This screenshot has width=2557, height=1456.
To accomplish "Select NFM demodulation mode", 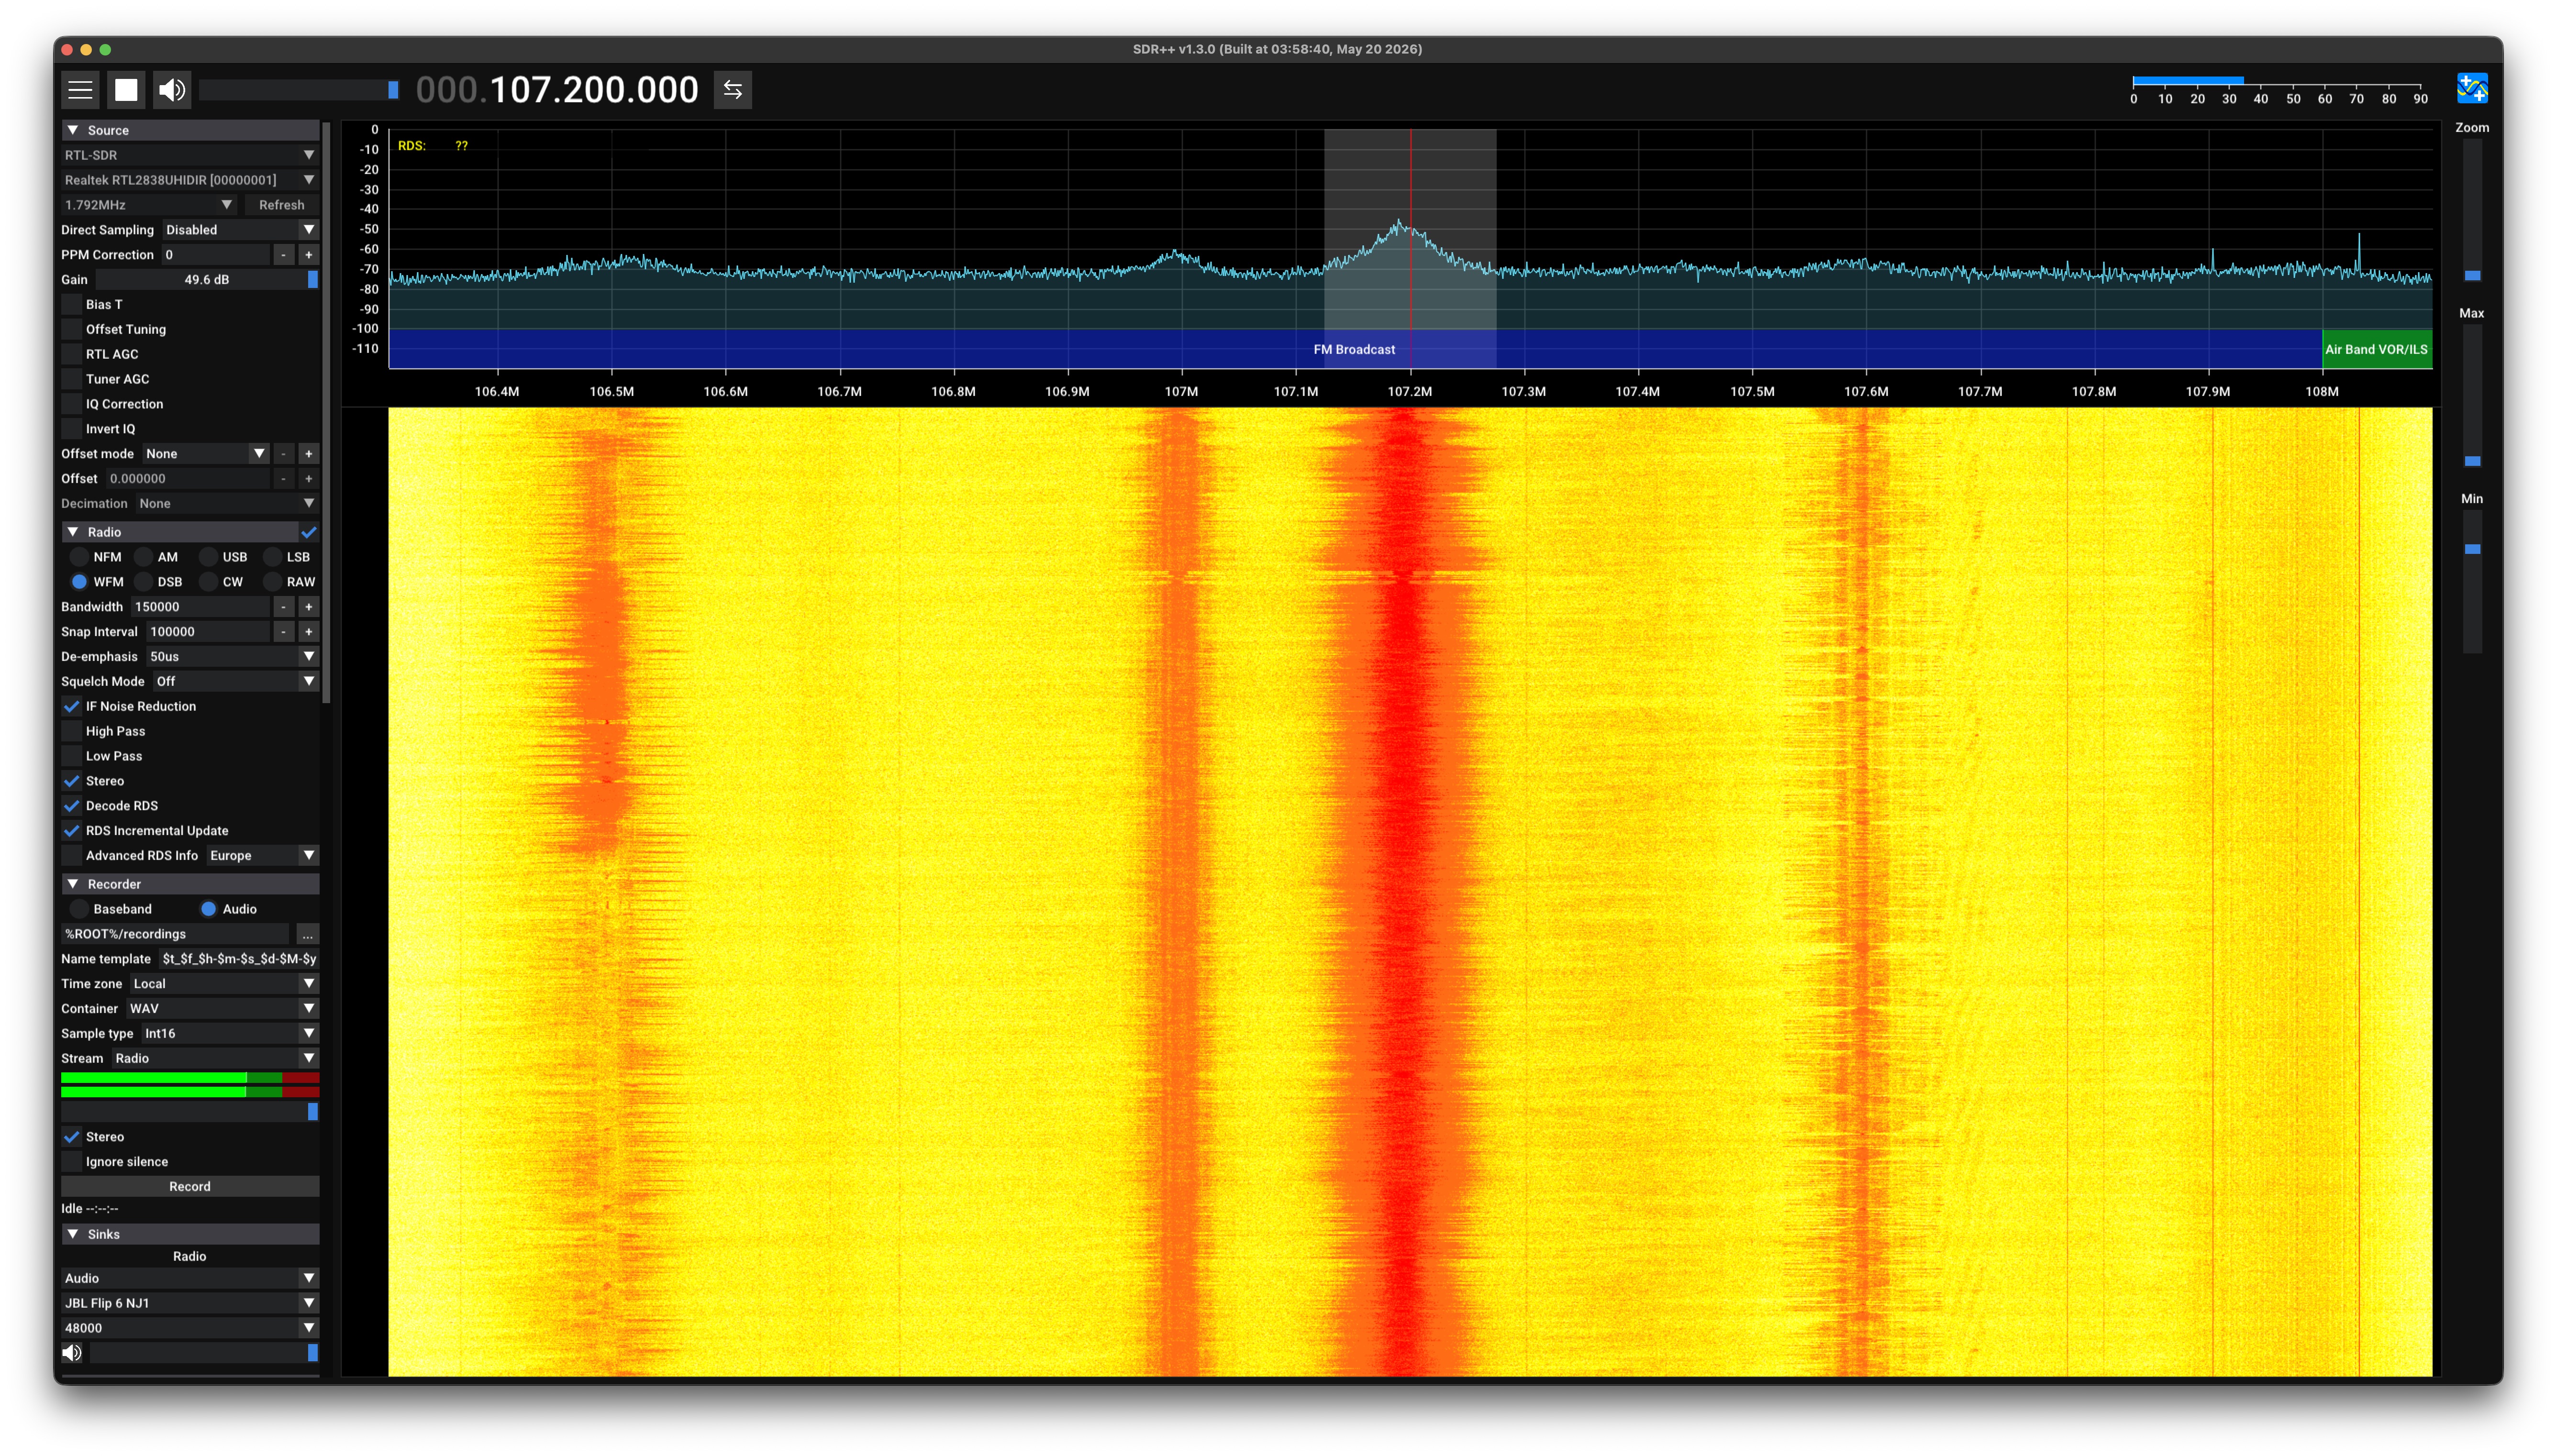I will (79, 557).
